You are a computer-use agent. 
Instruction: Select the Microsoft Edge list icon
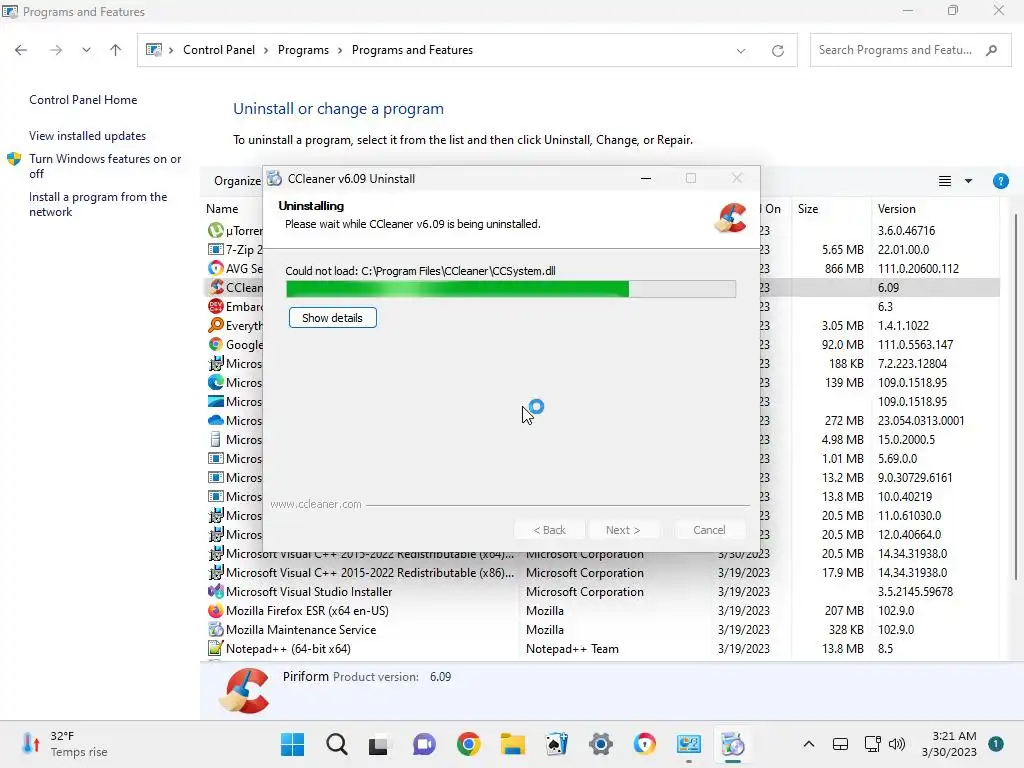pos(216,382)
